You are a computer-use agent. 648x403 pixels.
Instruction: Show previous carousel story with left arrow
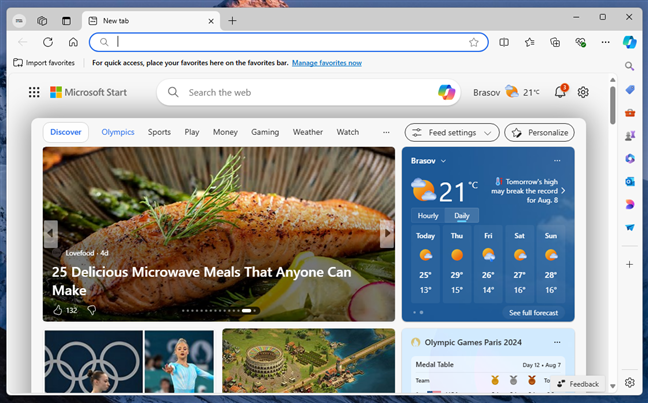[x=50, y=234]
